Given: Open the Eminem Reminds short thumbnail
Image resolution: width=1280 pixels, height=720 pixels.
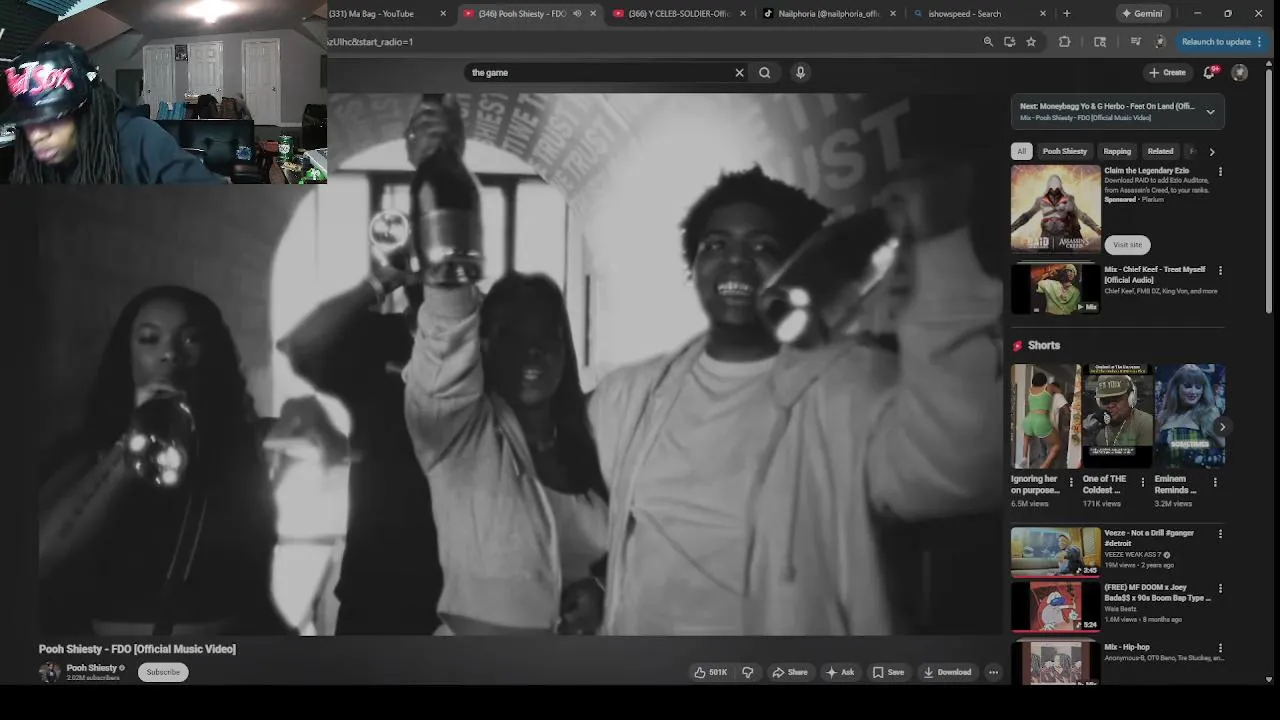Looking at the screenshot, I should pyautogui.click(x=1190, y=416).
